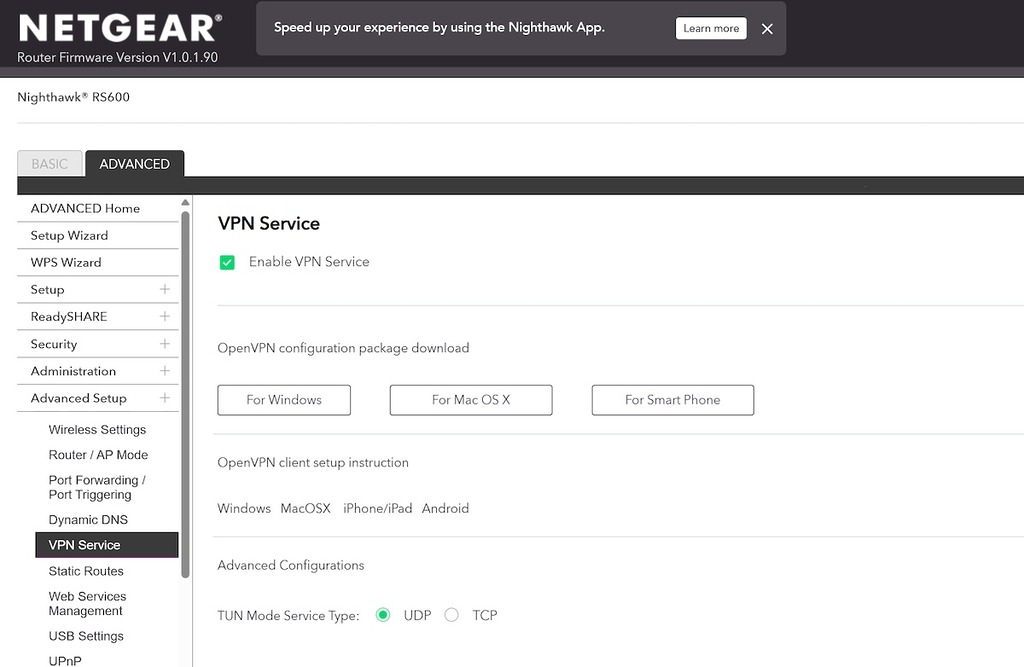1024x667 pixels.
Task: Open the Dynamic DNS page
Action: (x=88, y=520)
